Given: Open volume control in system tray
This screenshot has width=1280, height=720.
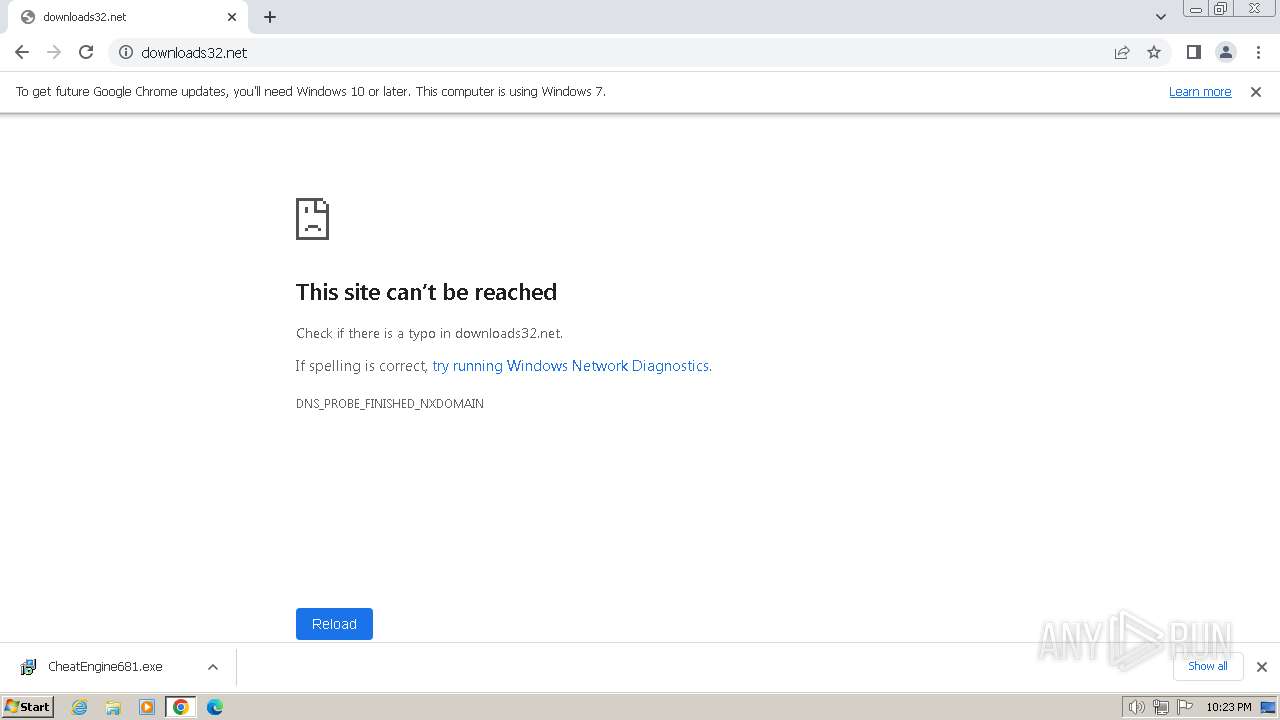Looking at the screenshot, I should coord(1136,707).
